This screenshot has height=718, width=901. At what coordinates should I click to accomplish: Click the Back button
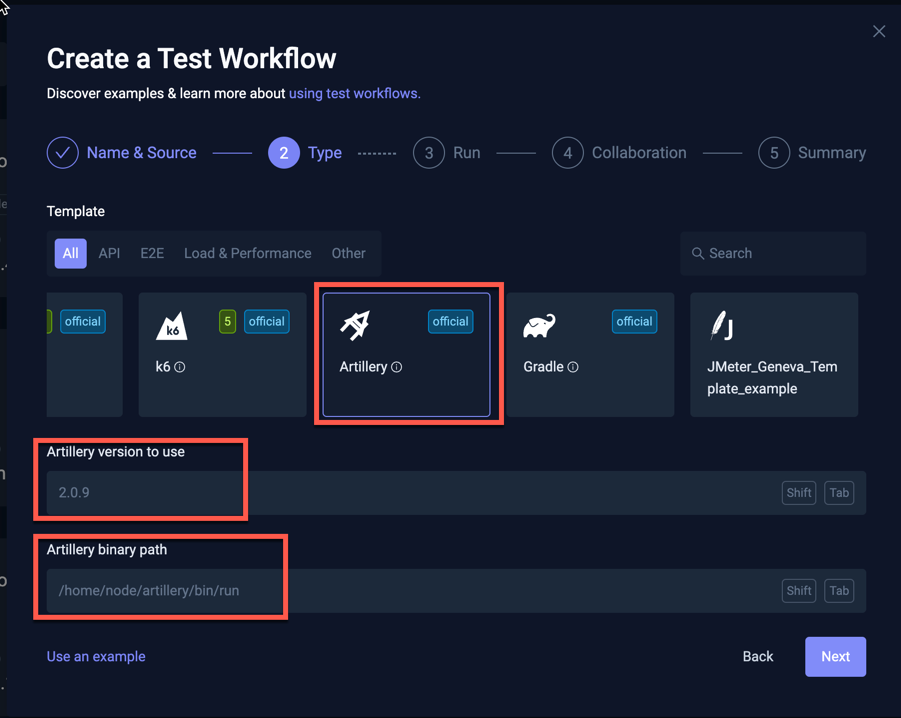(x=757, y=656)
